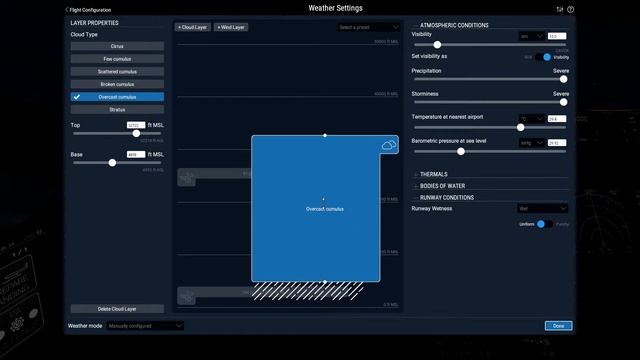Image resolution: width=640 pixels, height=360 pixels.
Task: Choose Stratus cloud type
Action: [x=117, y=109]
